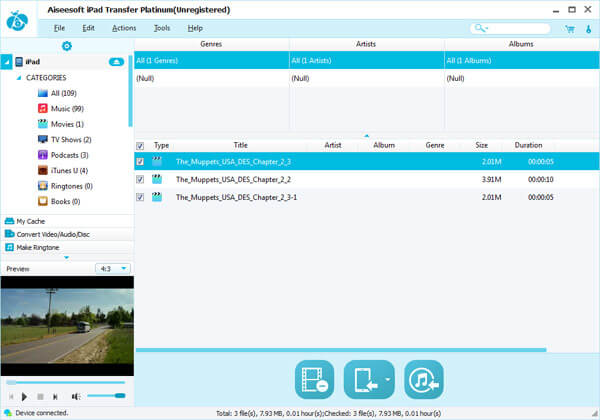The image size is (600, 420).
Task: Sort by the Title column header
Action: pyautogui.click(x=241, y=145)
